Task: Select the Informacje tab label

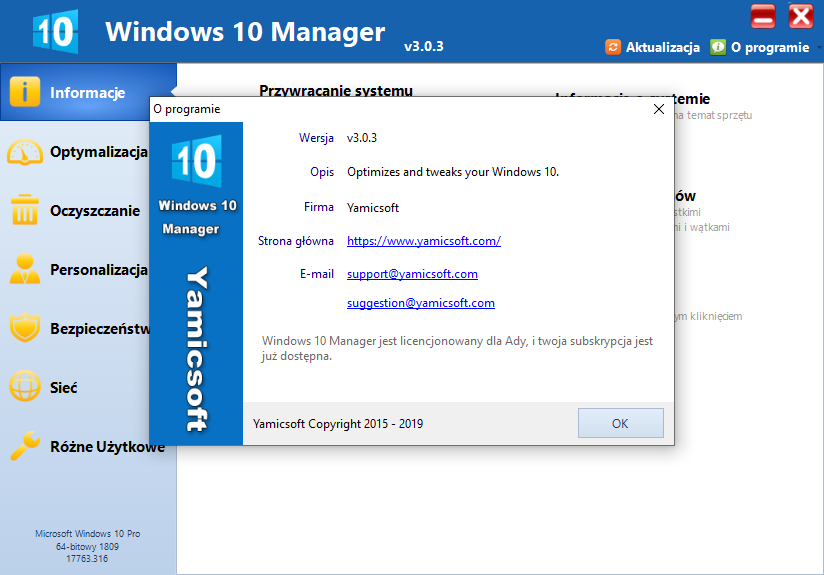Action: (88, 93)
